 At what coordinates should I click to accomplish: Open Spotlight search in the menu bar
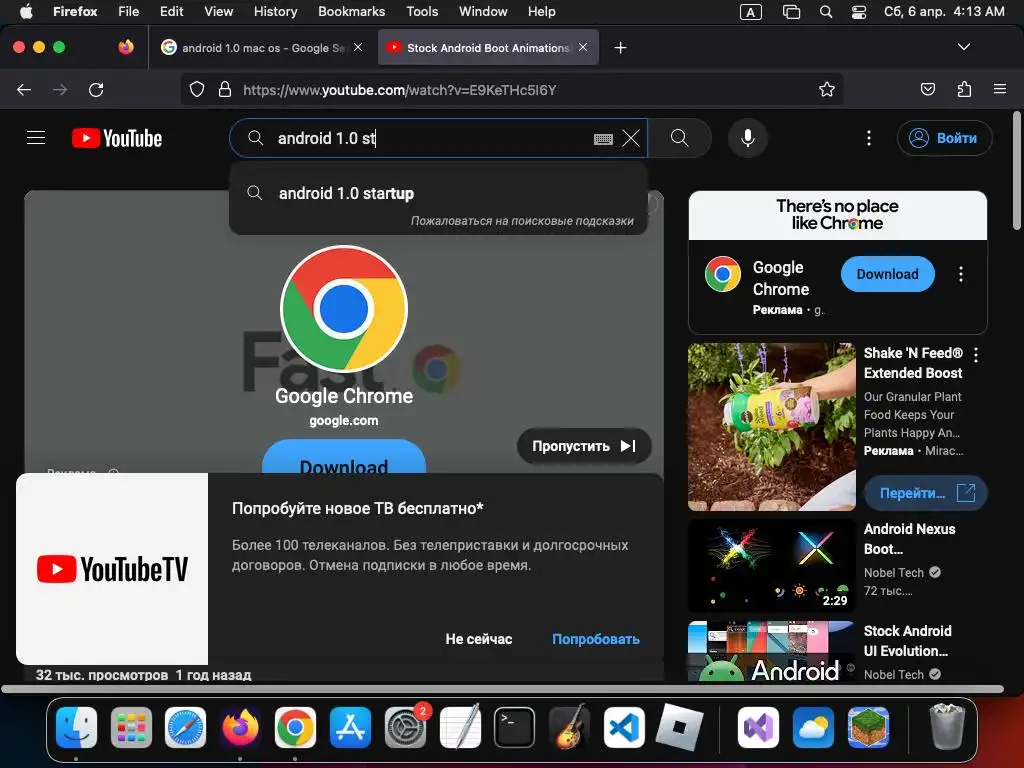click(826, 12)
